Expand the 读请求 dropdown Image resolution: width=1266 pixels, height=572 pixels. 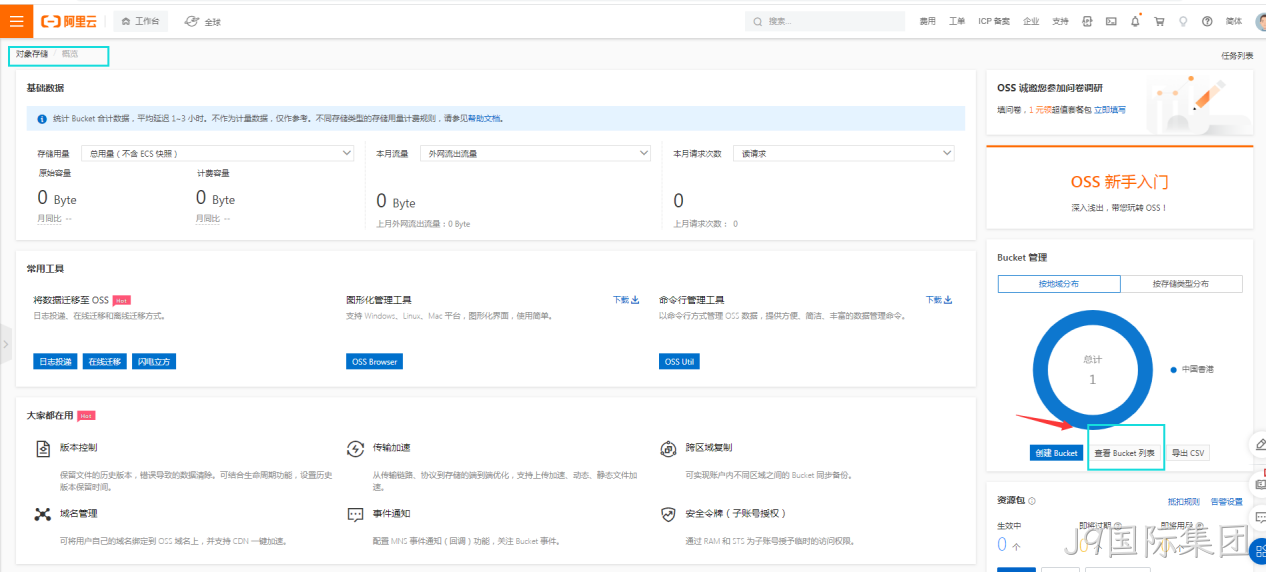(843, 153)
